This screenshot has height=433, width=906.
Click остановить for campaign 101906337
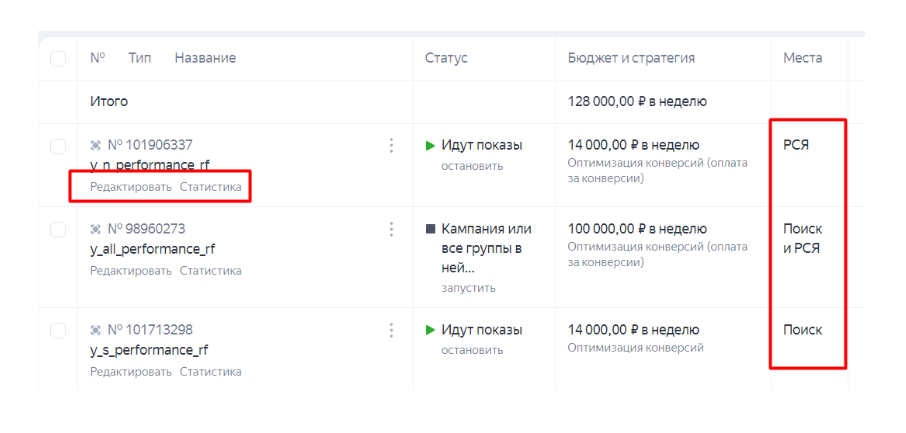click(472, 166)
